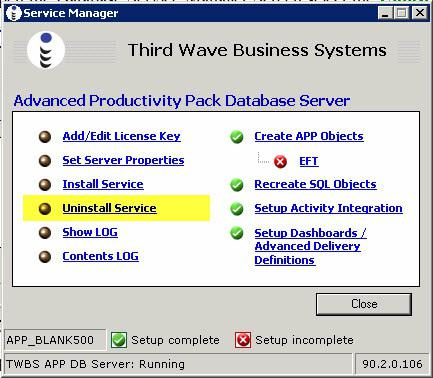The width and height of the screenshot is (433, 378).
Task: Click the Setup incomplete legend label
Action: [x=304, y=340]
